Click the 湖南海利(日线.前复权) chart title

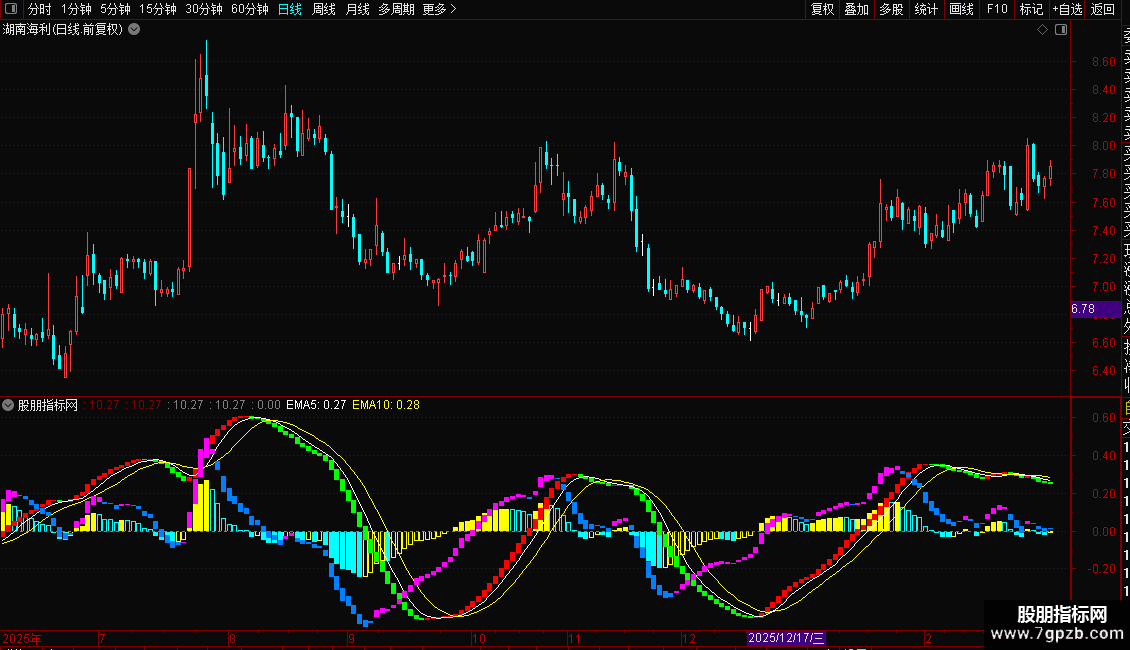pyautogui.click(x=63, y=30)
